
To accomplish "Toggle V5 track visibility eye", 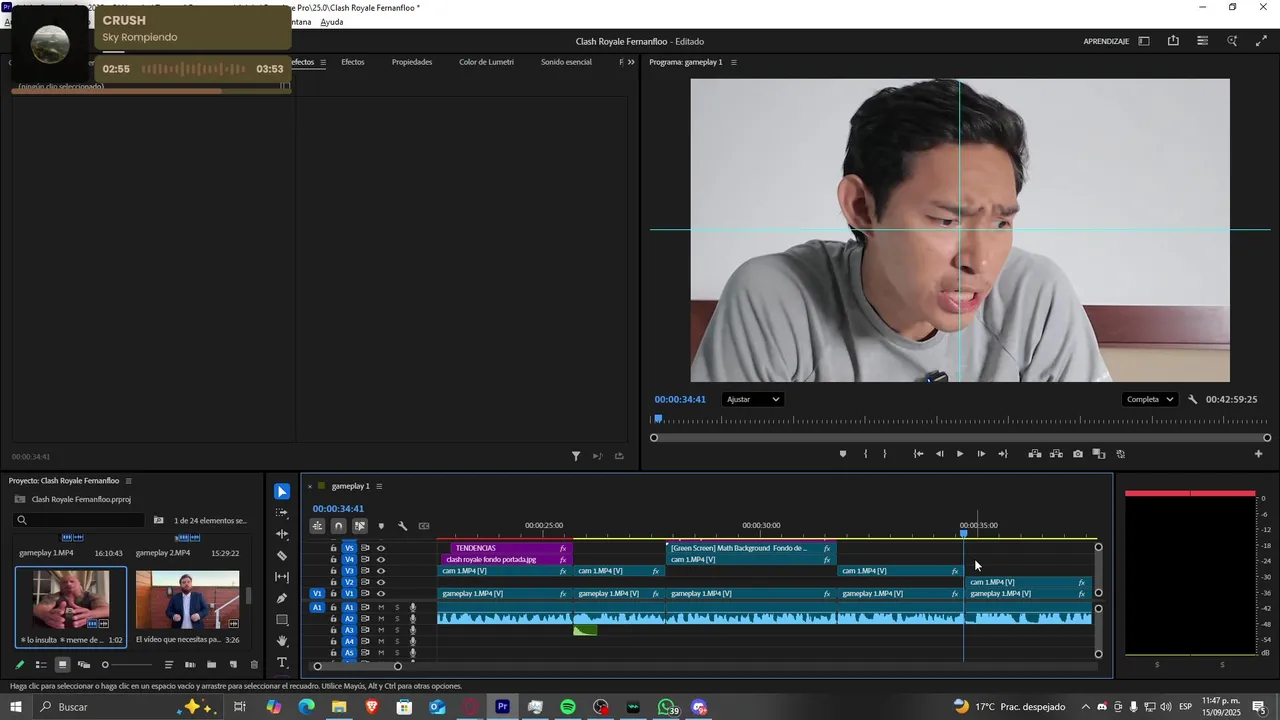I will coord(381,548).
